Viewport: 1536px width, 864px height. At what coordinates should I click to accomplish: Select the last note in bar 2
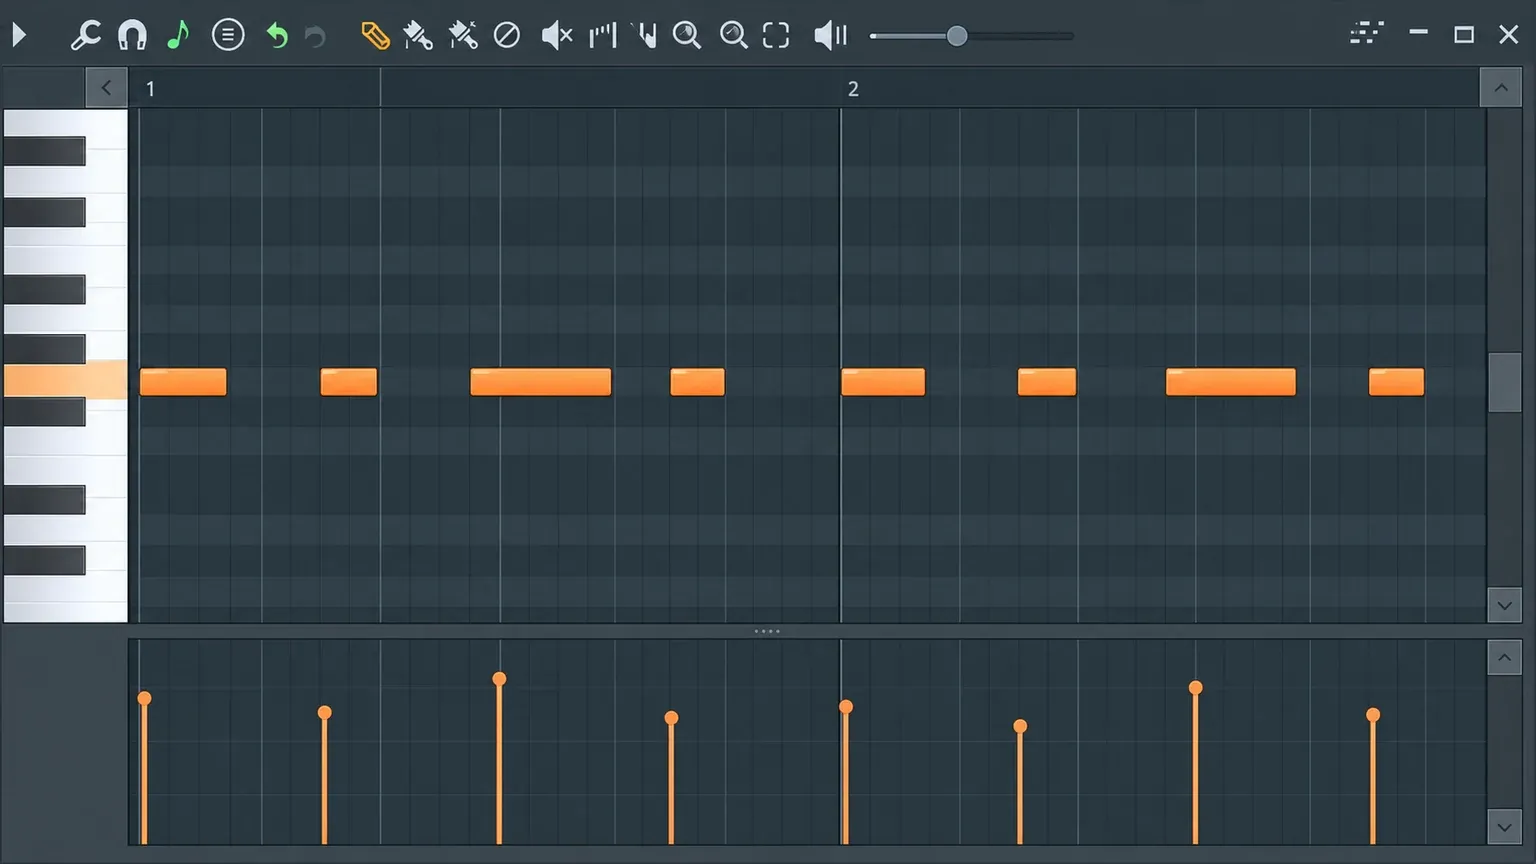pyautogui.click(x=1396, y=382)
